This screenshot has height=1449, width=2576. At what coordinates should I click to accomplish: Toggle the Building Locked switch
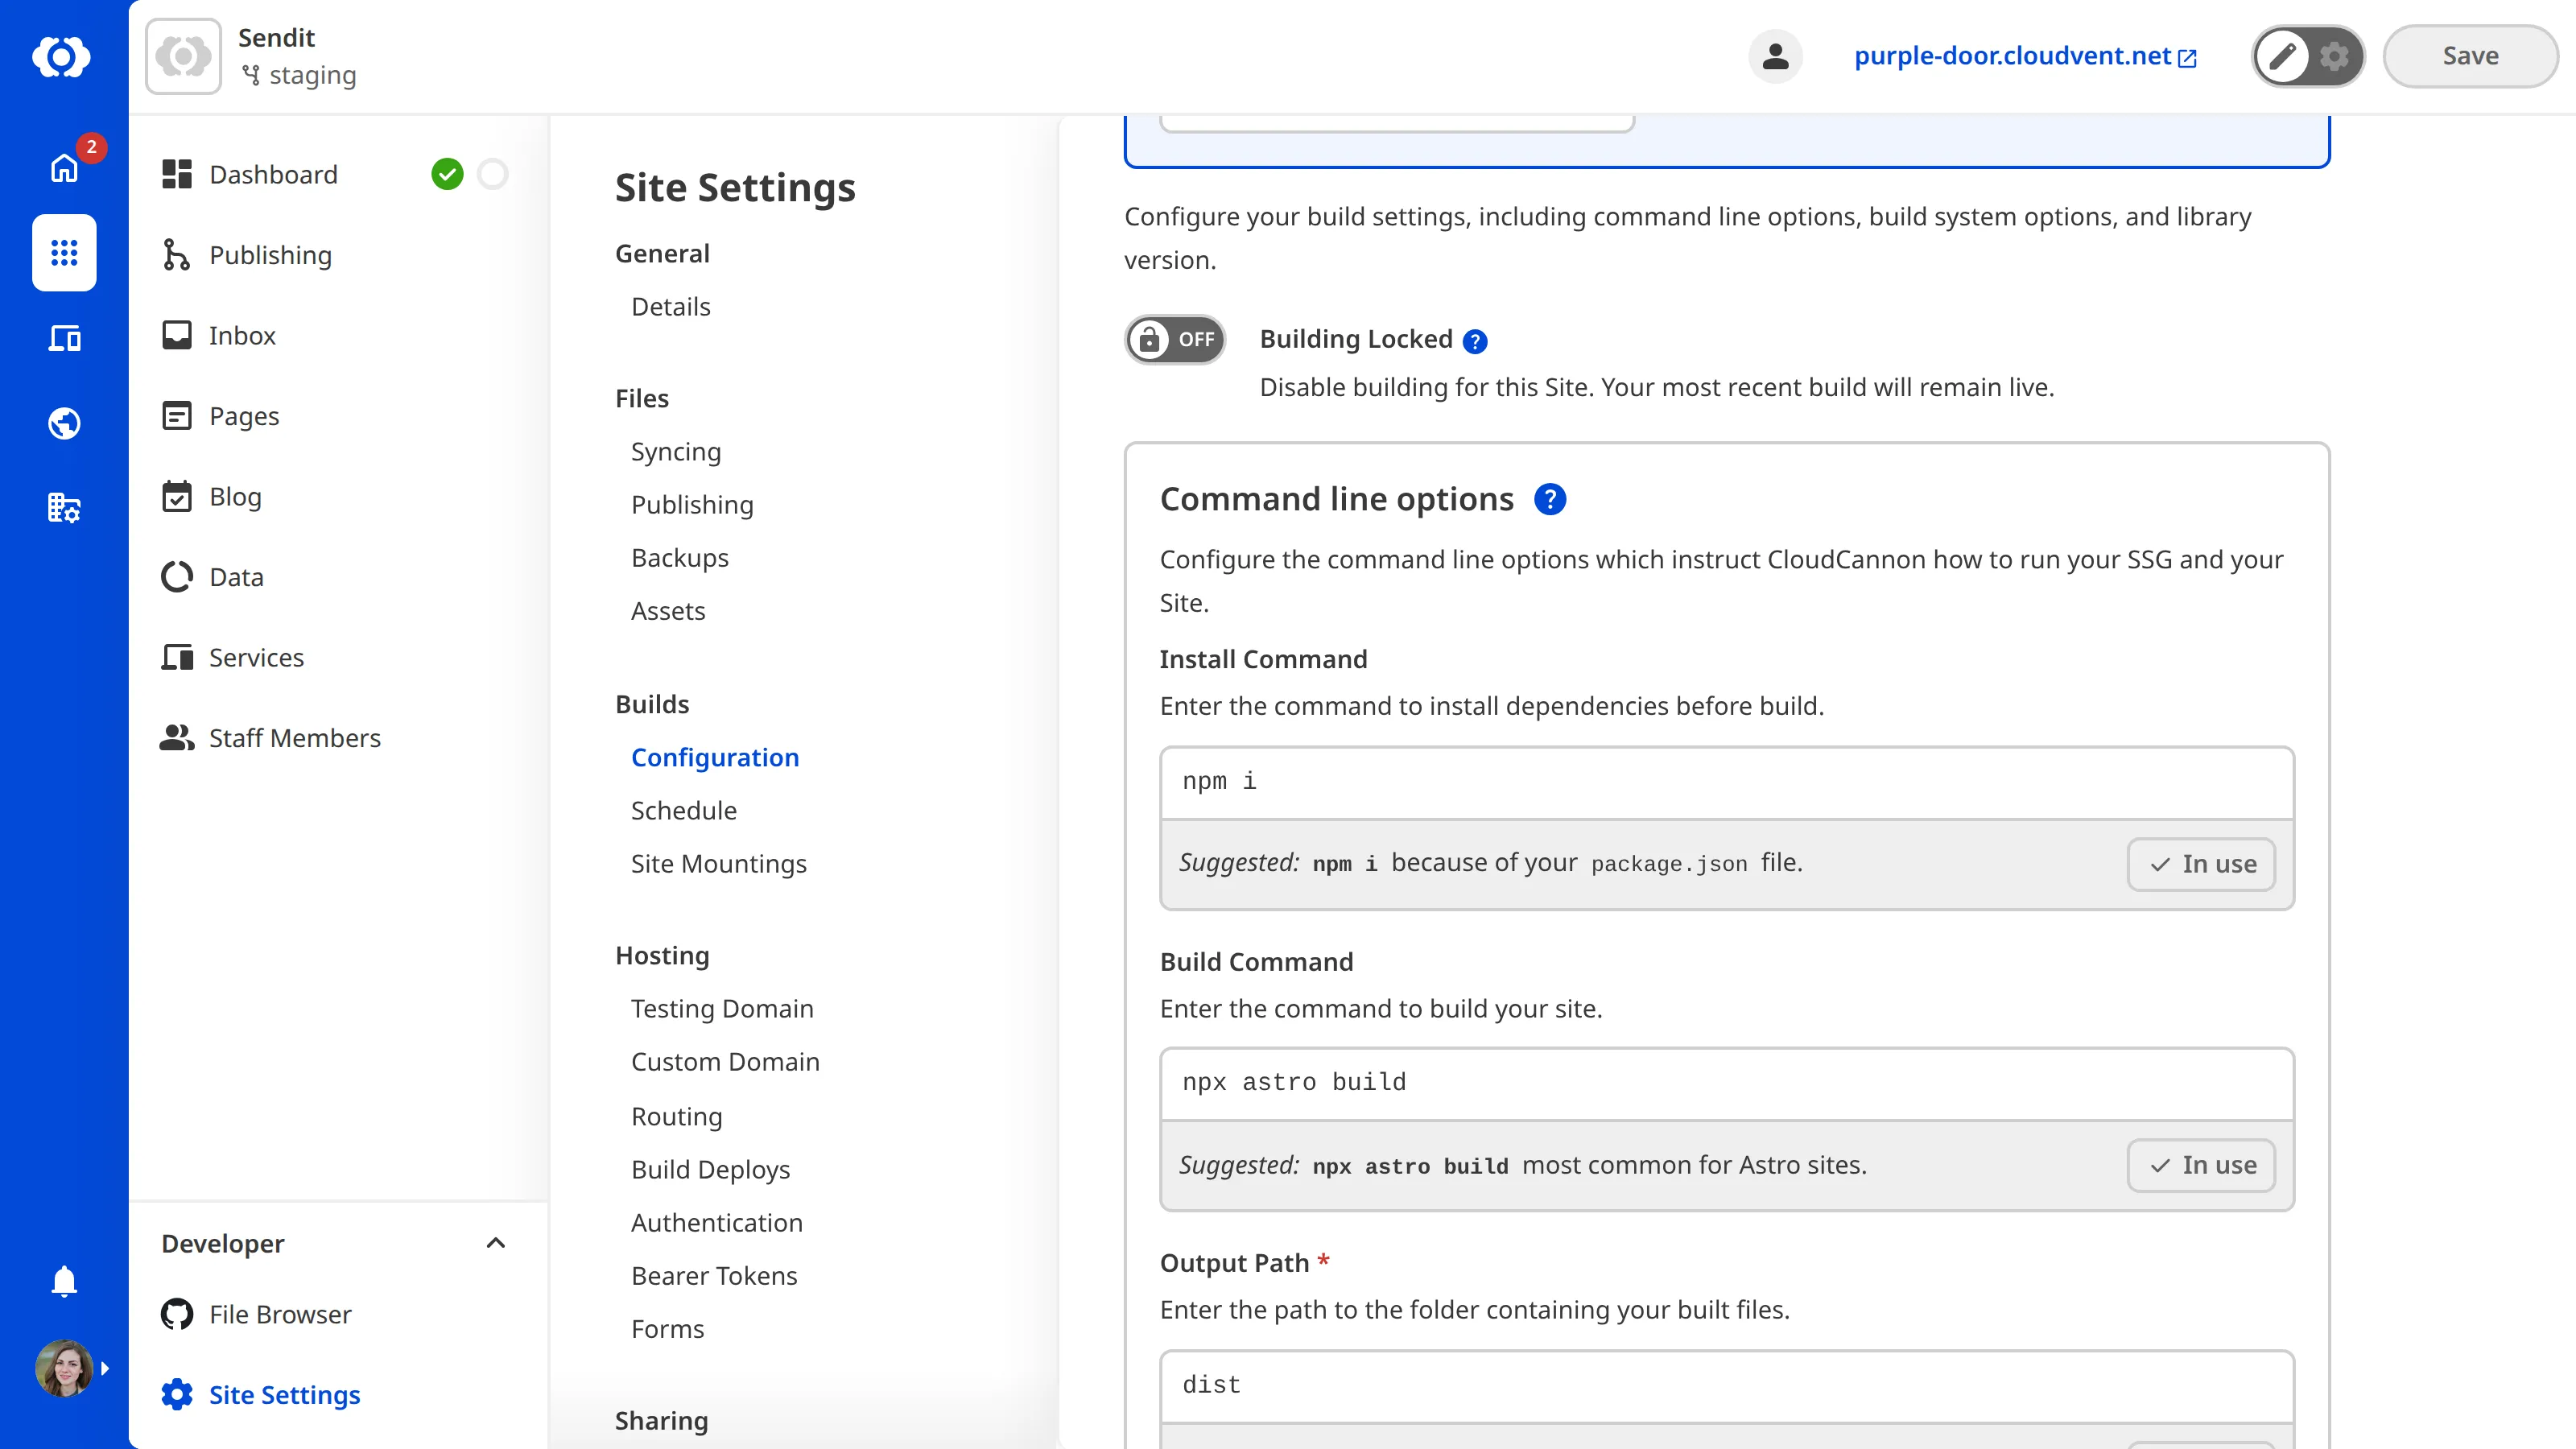click(x=1175, y=340)
